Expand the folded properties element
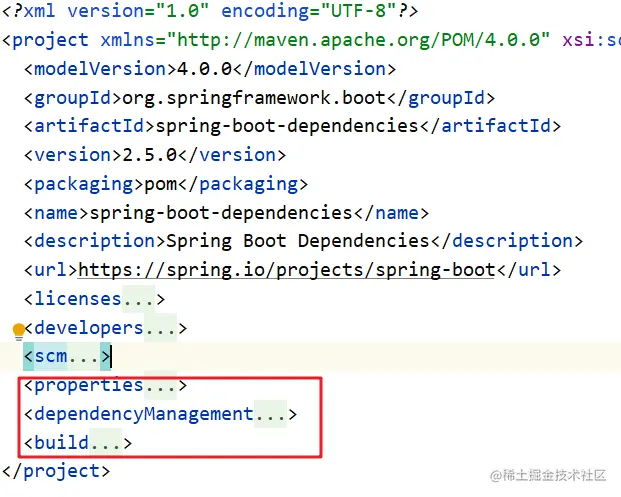Viewport: 621px width, 497px height. pyautogui.click(x=160, y=385)
